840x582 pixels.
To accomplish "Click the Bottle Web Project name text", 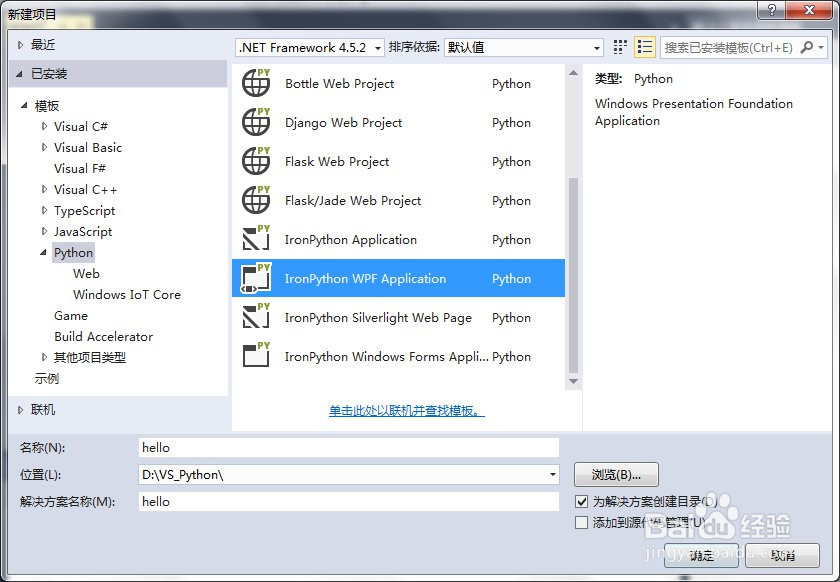I will 340,84.
